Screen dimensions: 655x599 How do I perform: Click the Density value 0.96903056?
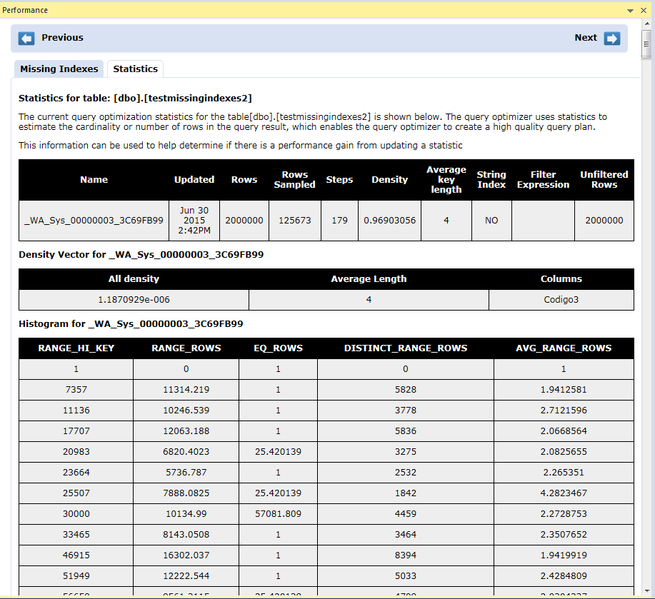(390, 221)
